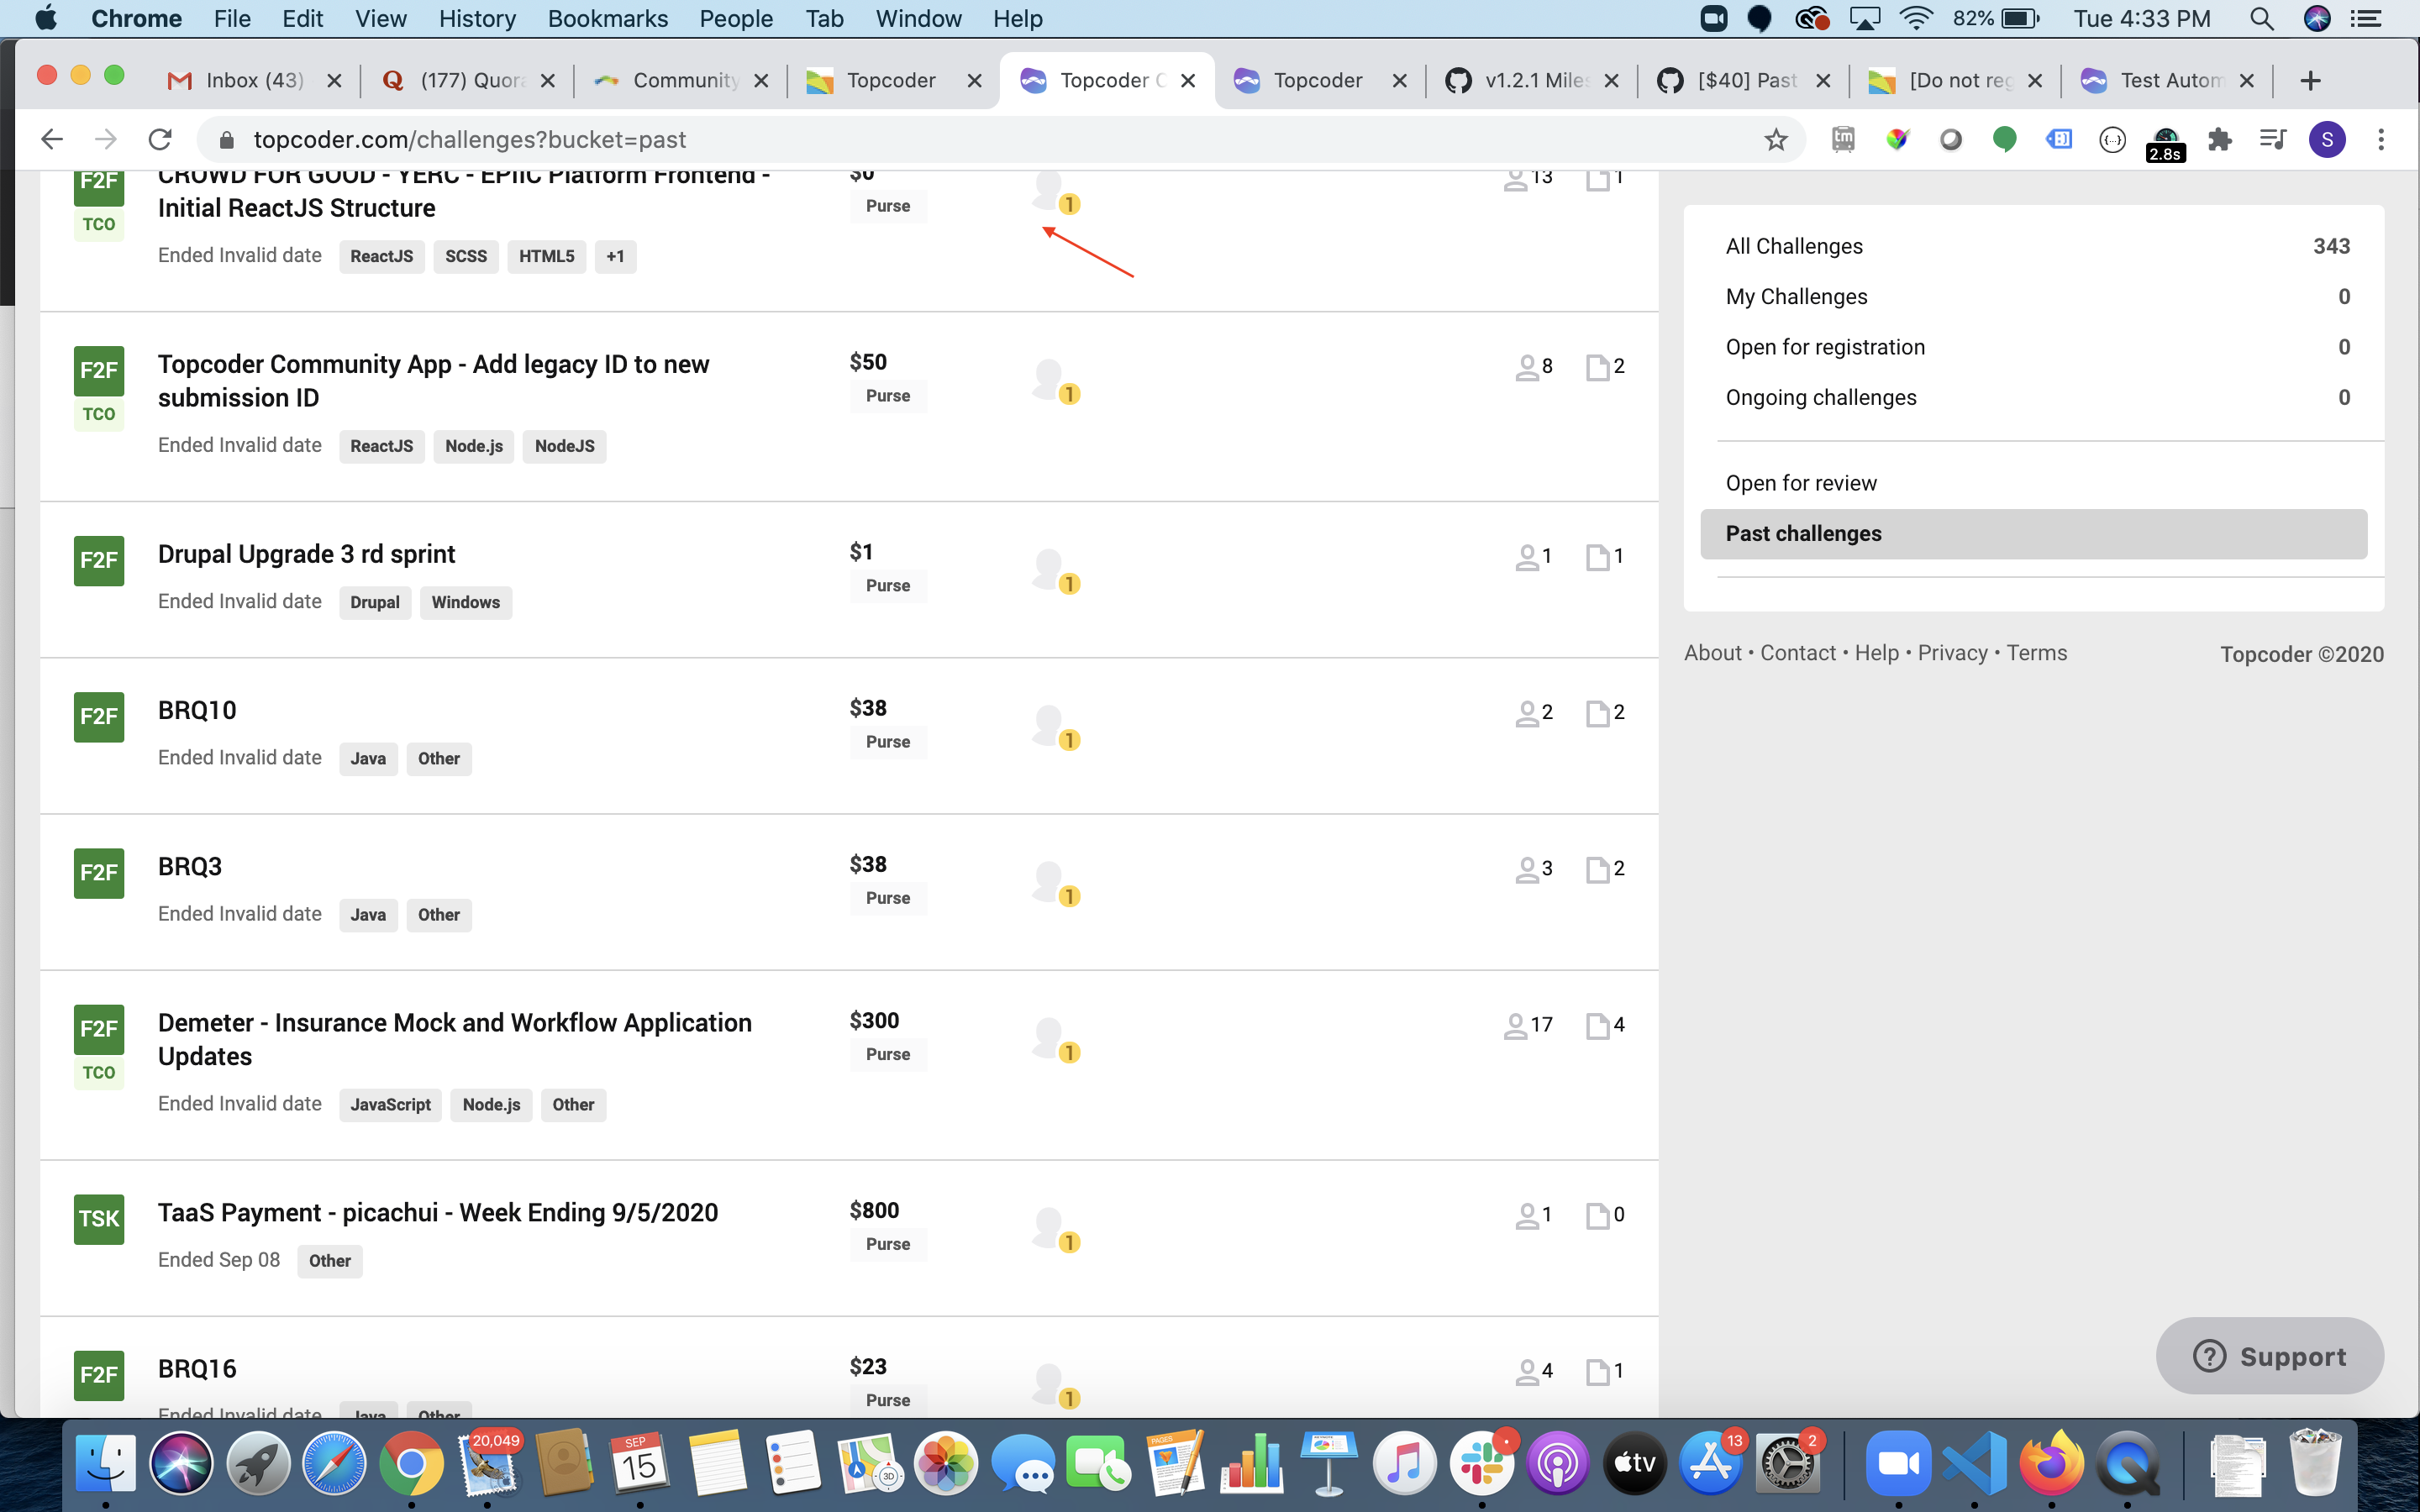Open the History menu

coord(477,19)
